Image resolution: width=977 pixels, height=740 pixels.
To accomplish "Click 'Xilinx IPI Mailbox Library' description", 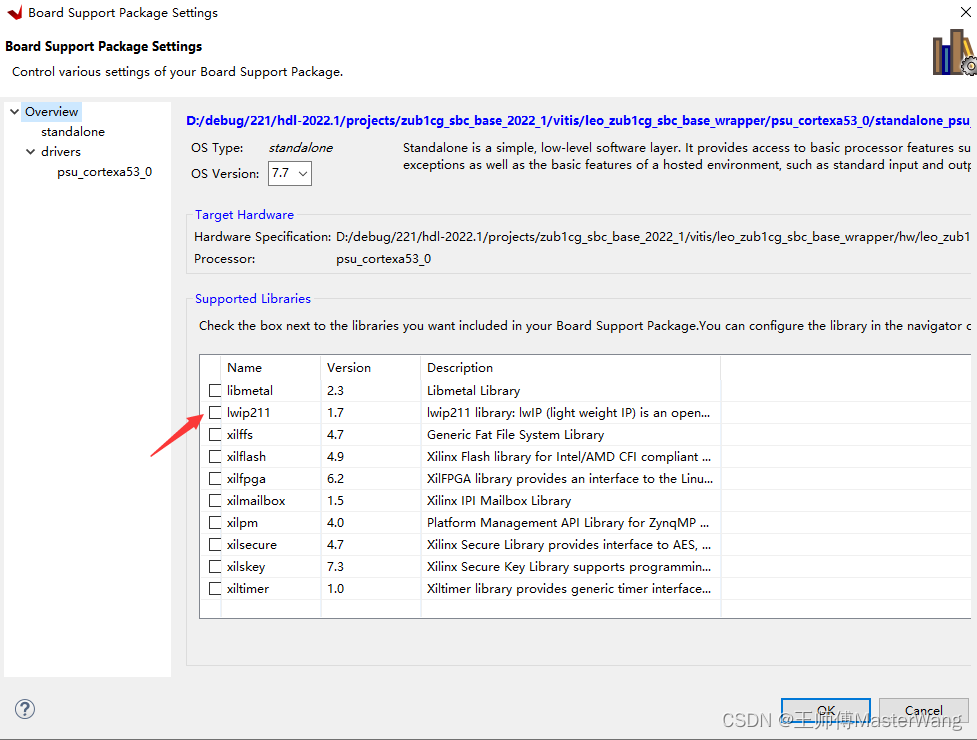I will coord(499,500).
